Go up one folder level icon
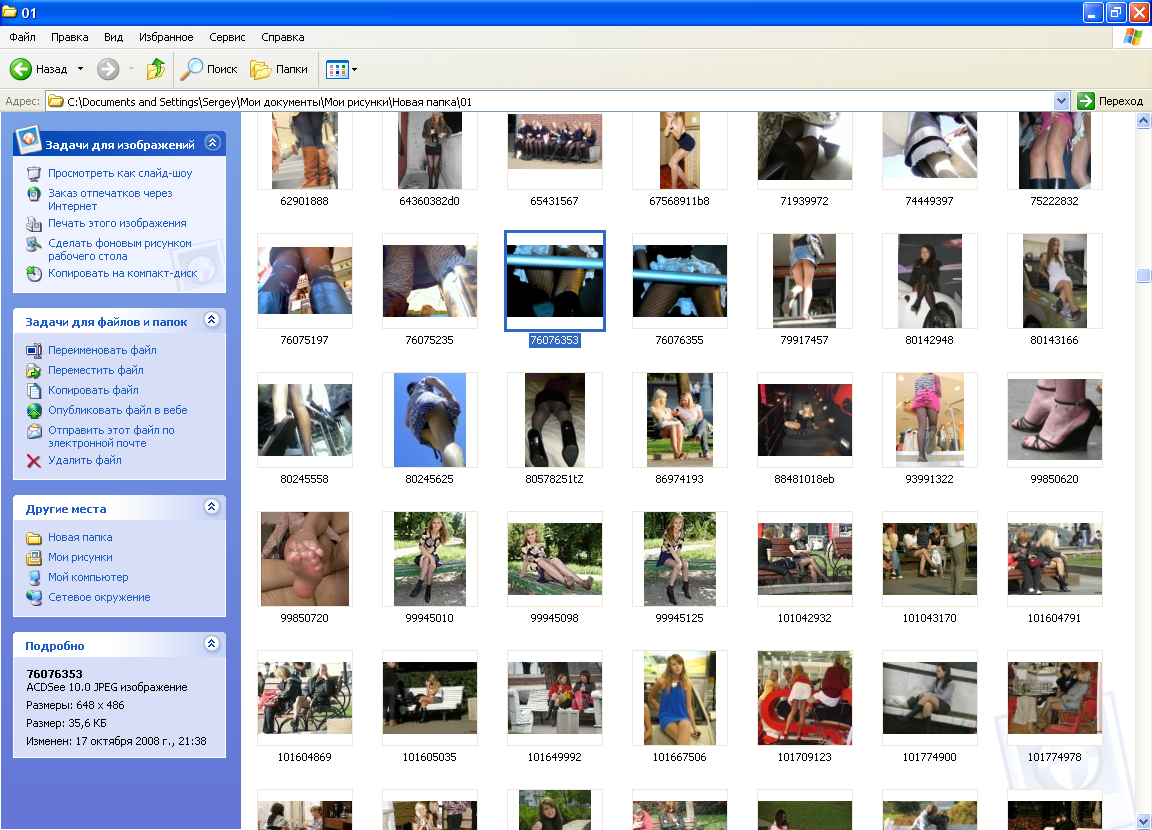Screen dimensions: 1152x830 (x=156, y=69)
